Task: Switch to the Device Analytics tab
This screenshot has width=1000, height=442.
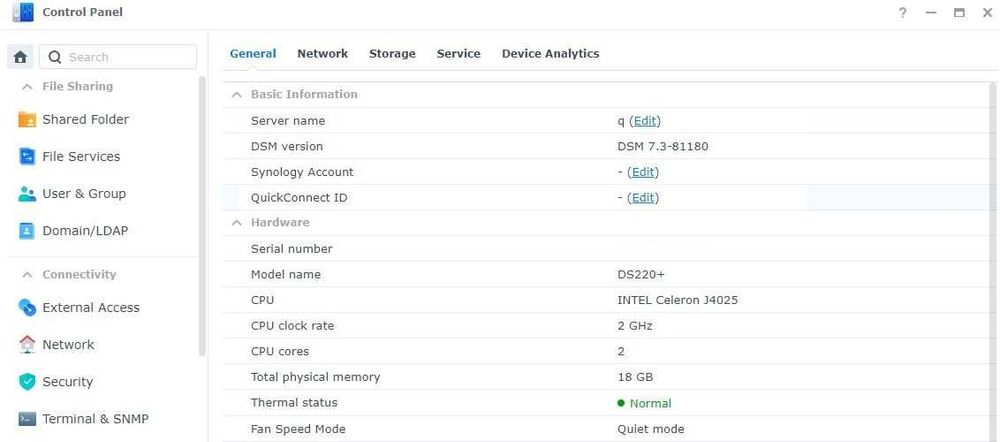Action: coord(550,54)
